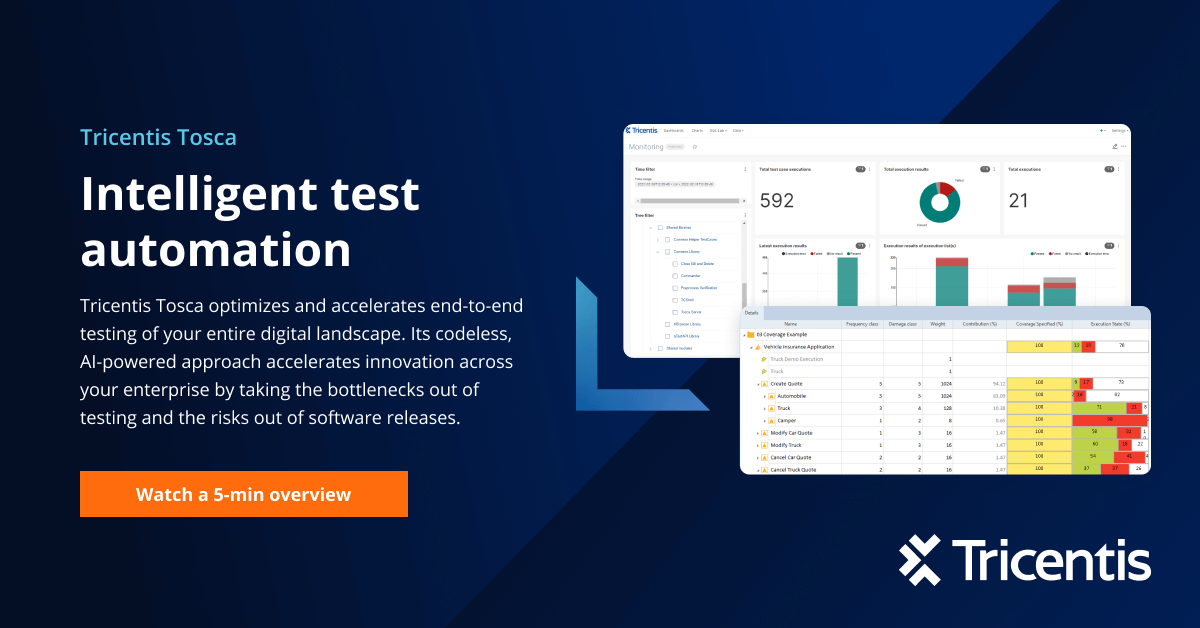Screen dimensions: 1200x628
Task: Click the time range input field
Action: [x=675, y=184]
